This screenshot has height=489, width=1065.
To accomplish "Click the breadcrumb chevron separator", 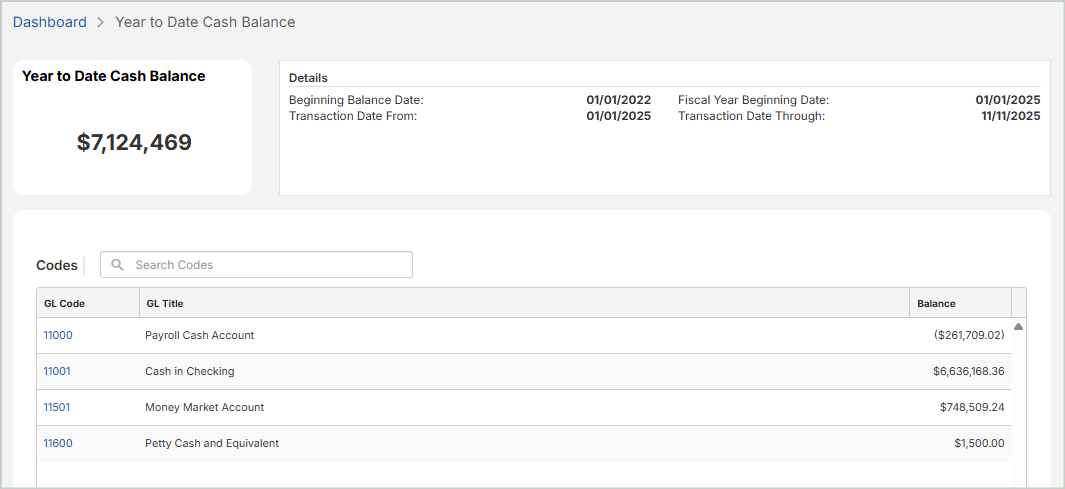I will [101, 22].
